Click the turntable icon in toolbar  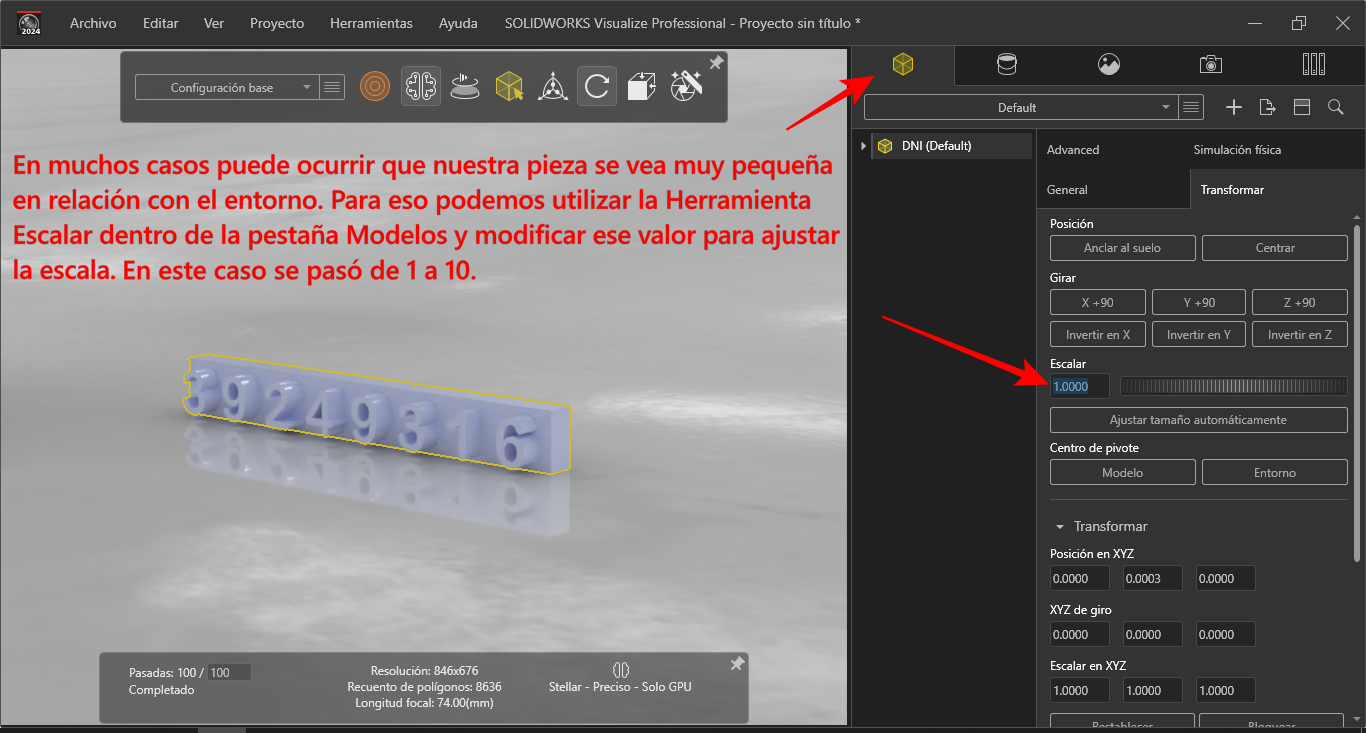pyautogui.click(x=463, y=87)
